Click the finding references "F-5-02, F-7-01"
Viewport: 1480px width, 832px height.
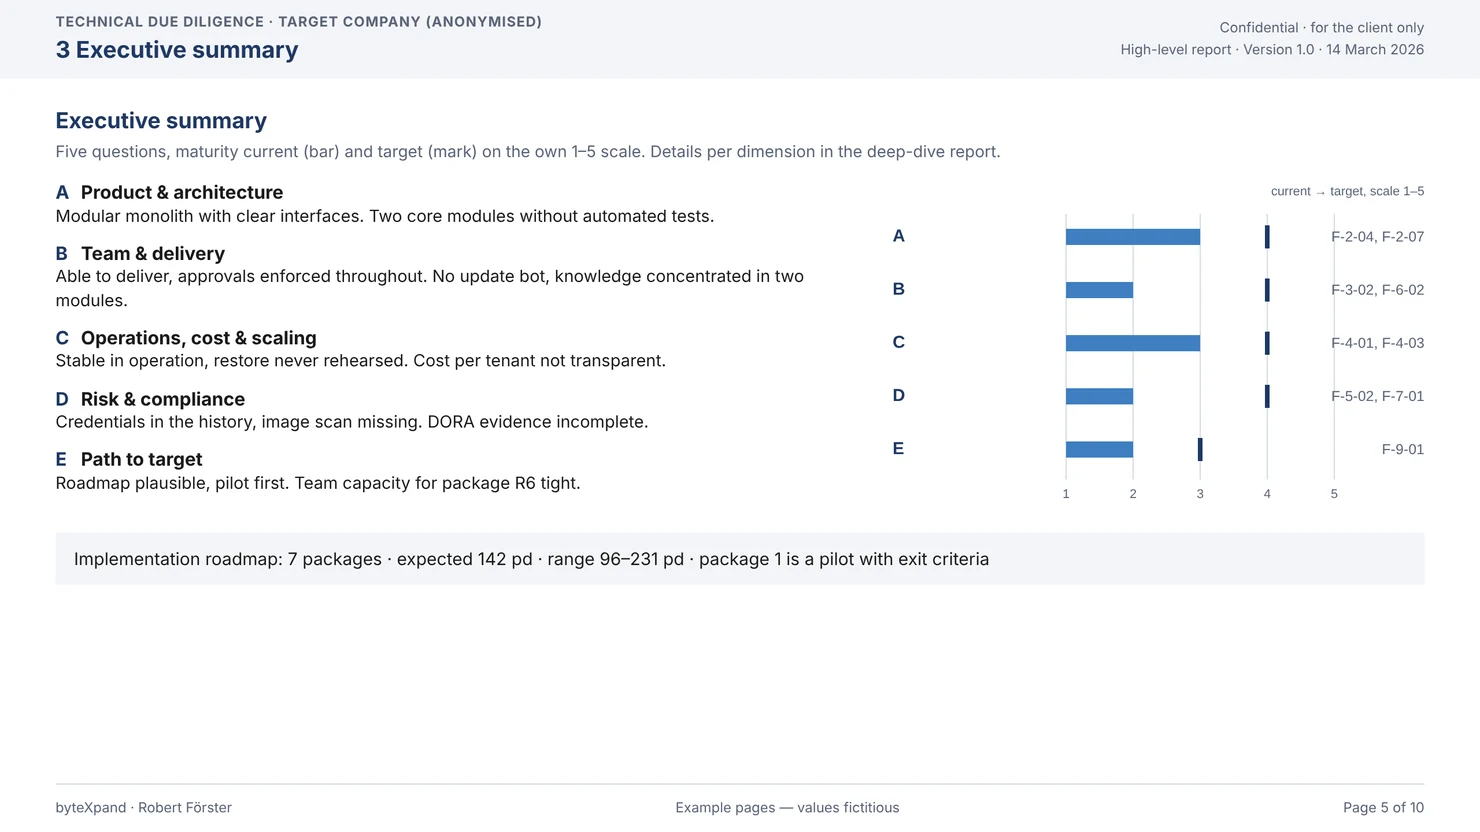(1377, 396)
